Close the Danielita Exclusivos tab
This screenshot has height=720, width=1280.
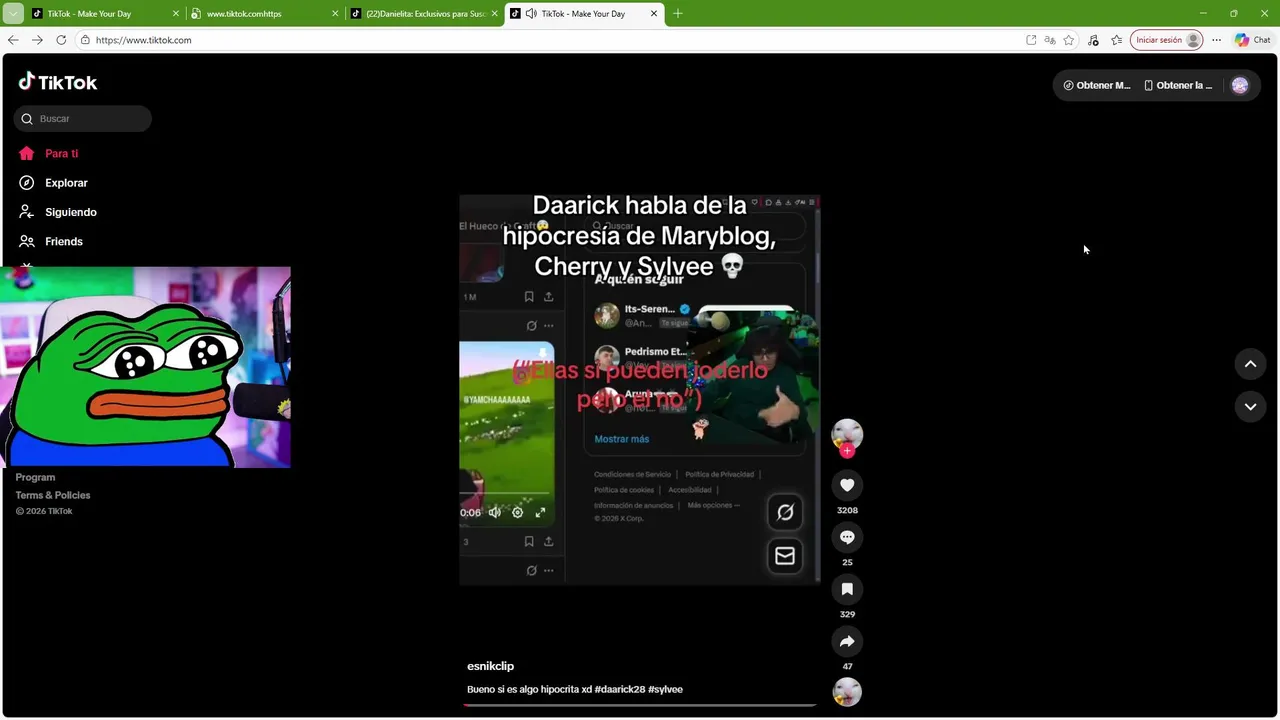tap(494, 14)
